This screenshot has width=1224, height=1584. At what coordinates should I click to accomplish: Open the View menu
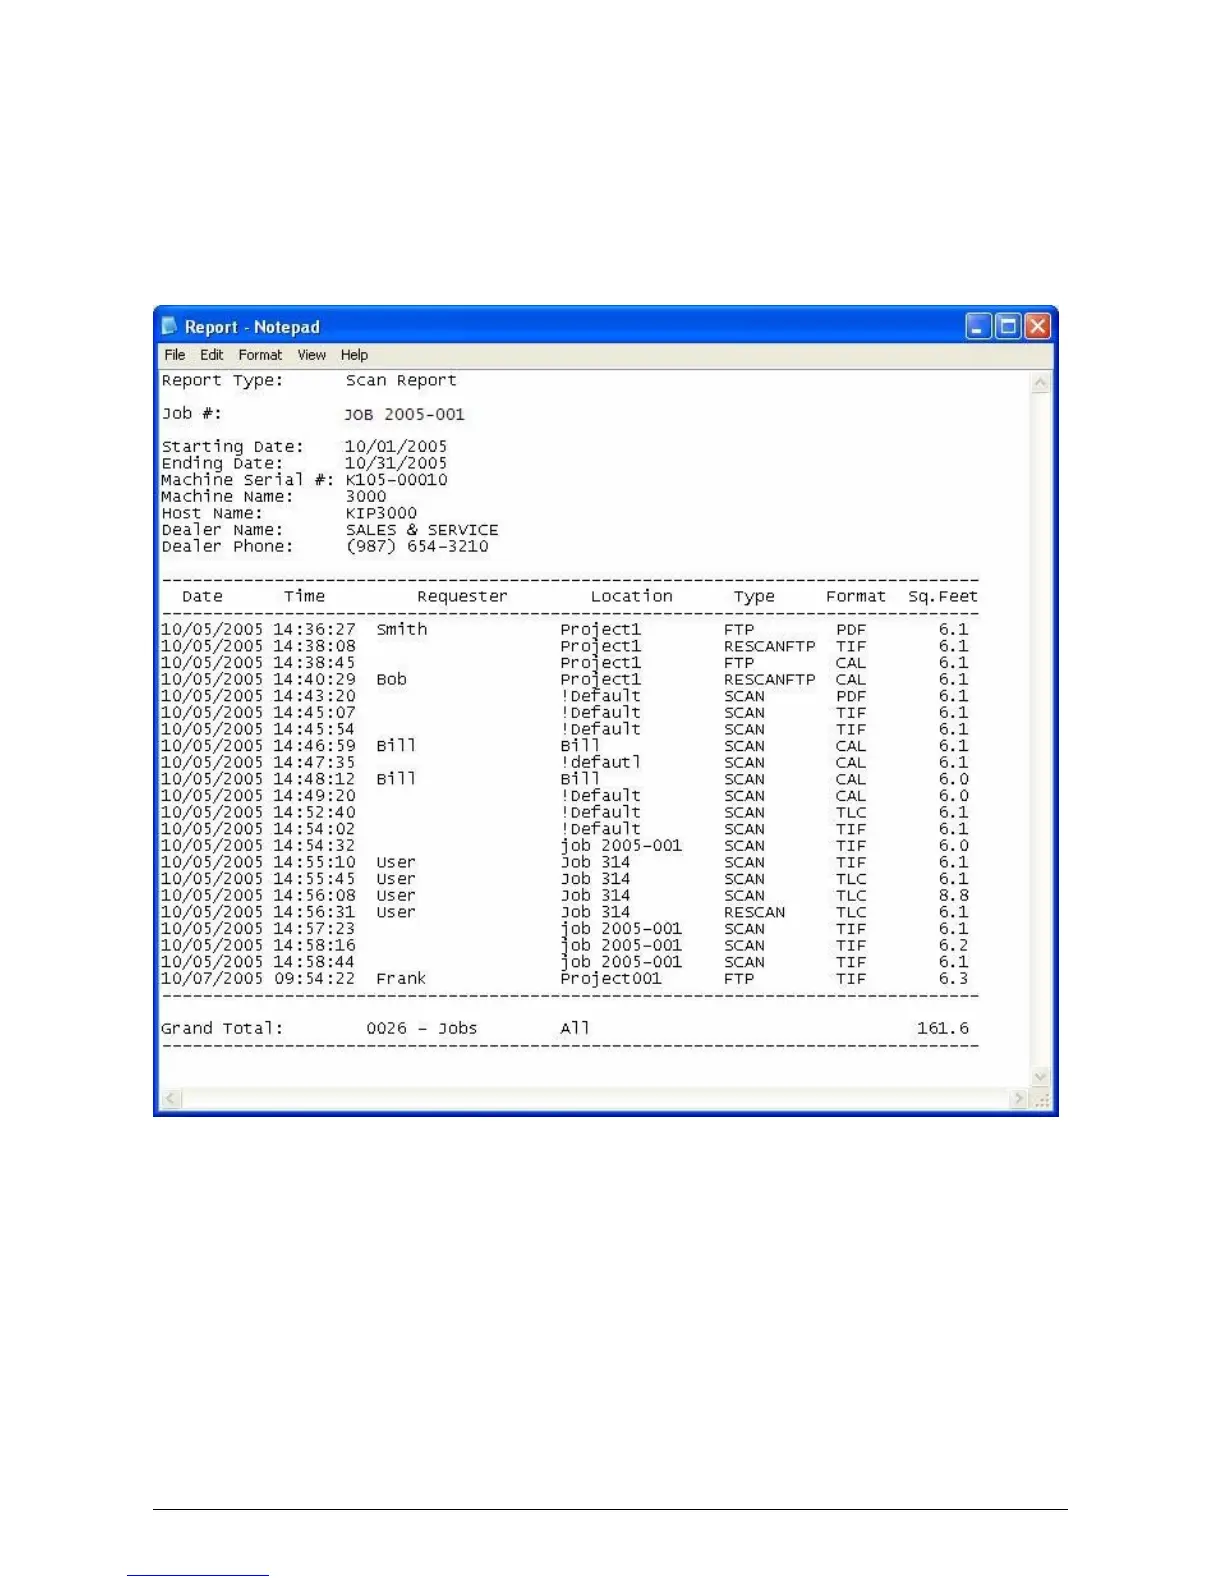(311, 355)
